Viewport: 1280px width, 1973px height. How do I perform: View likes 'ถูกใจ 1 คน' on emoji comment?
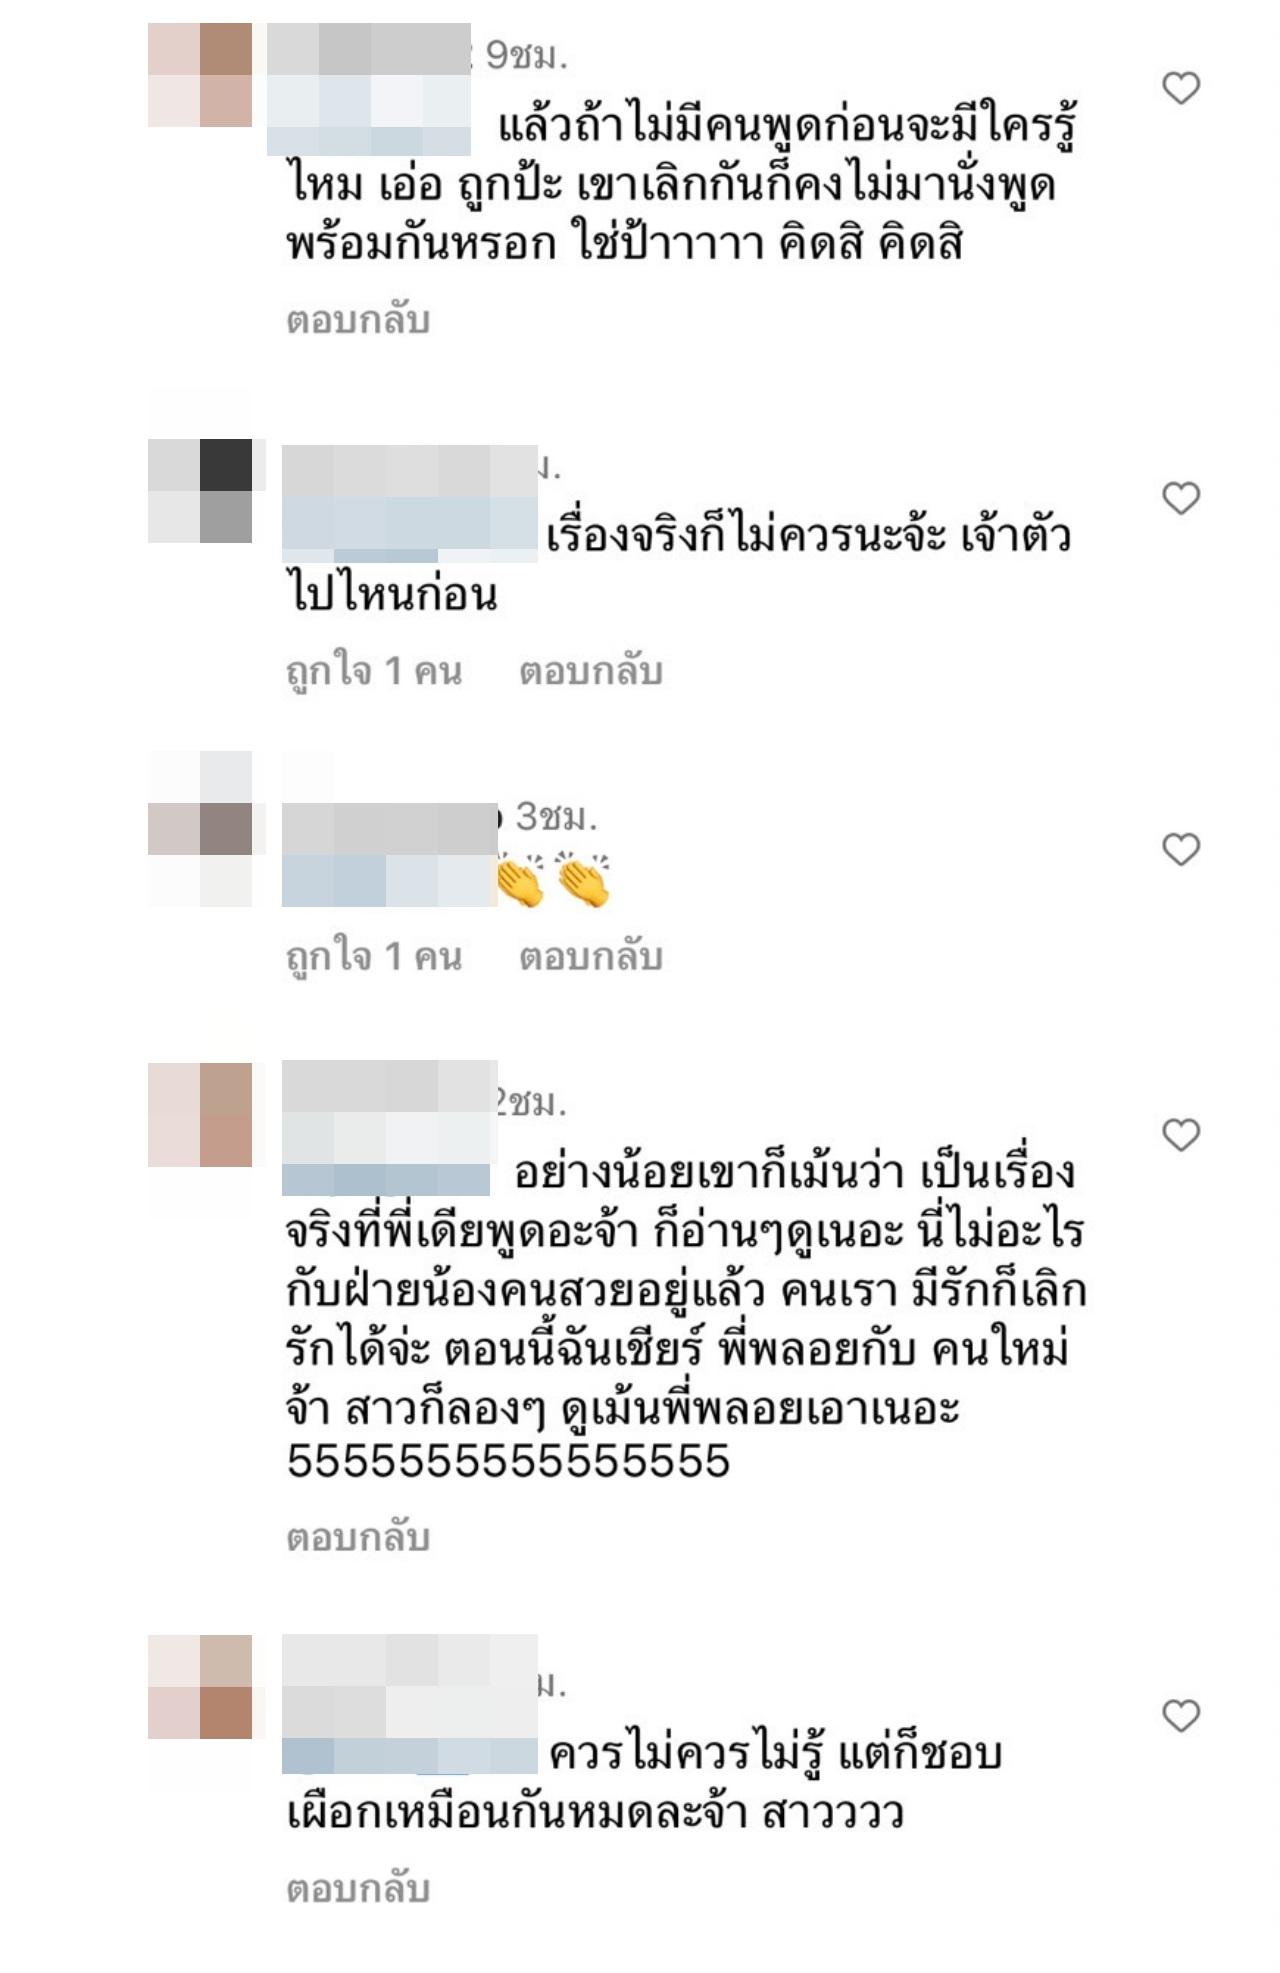(374, 957)
